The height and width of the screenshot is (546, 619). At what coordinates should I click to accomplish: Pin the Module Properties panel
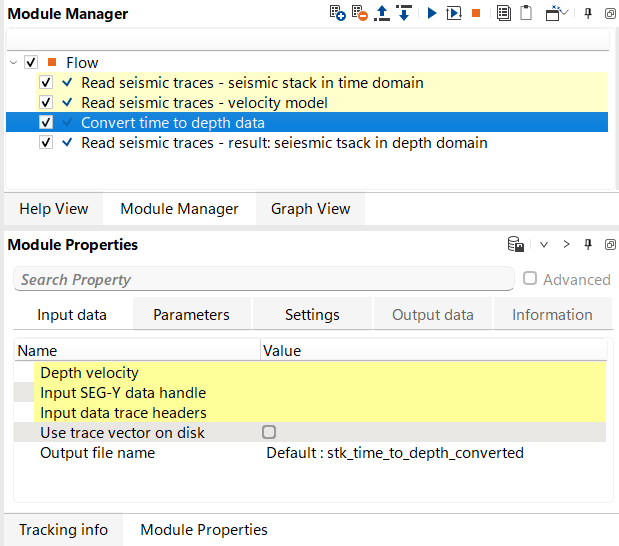pos(588,244)
